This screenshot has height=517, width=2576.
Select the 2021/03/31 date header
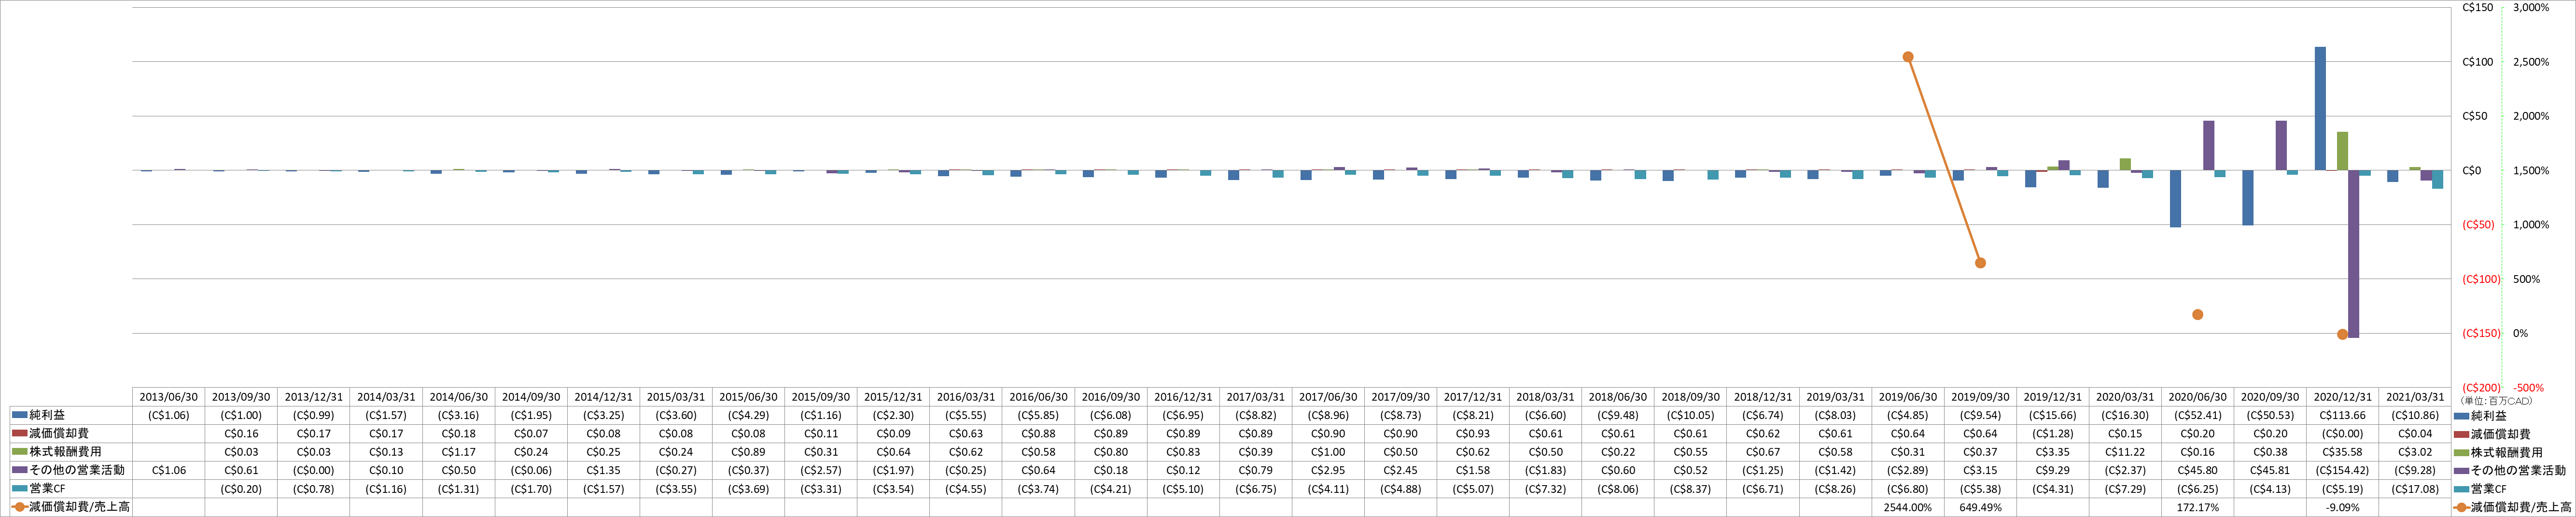[2415, 397]
